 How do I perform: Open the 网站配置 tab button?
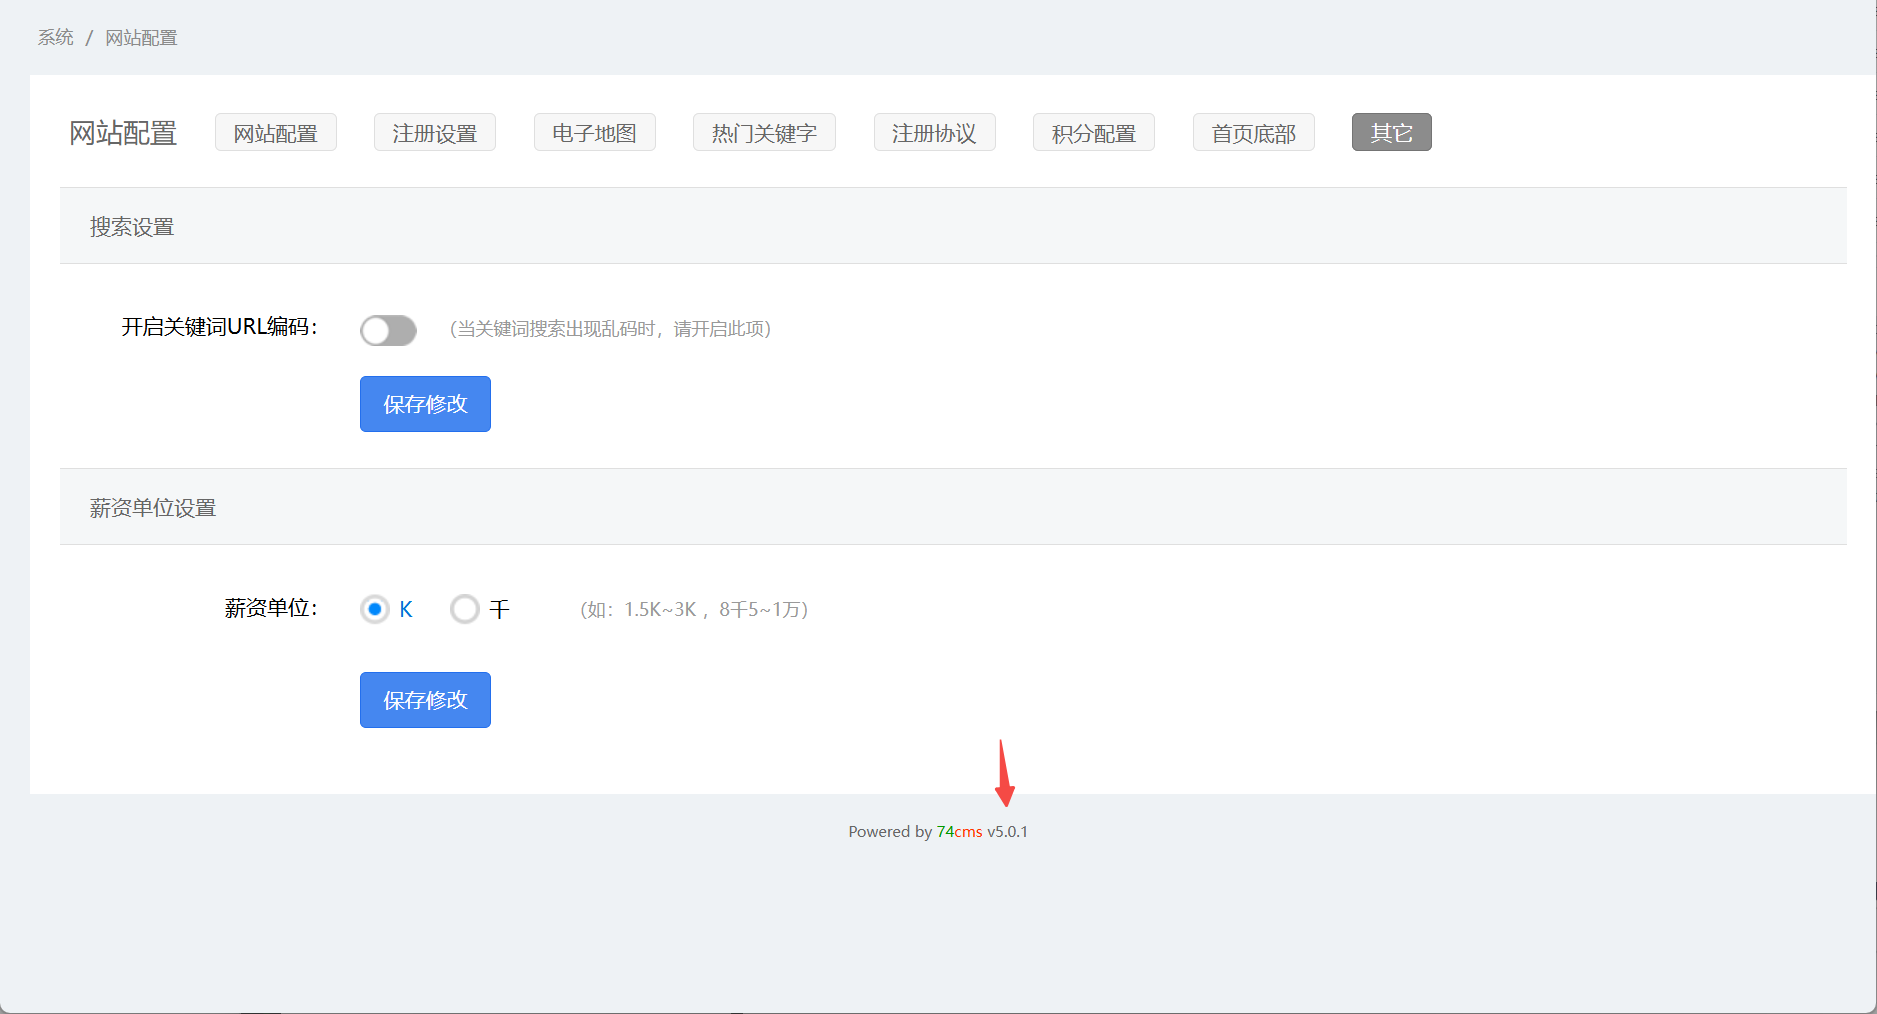click(x=275, y=133)
